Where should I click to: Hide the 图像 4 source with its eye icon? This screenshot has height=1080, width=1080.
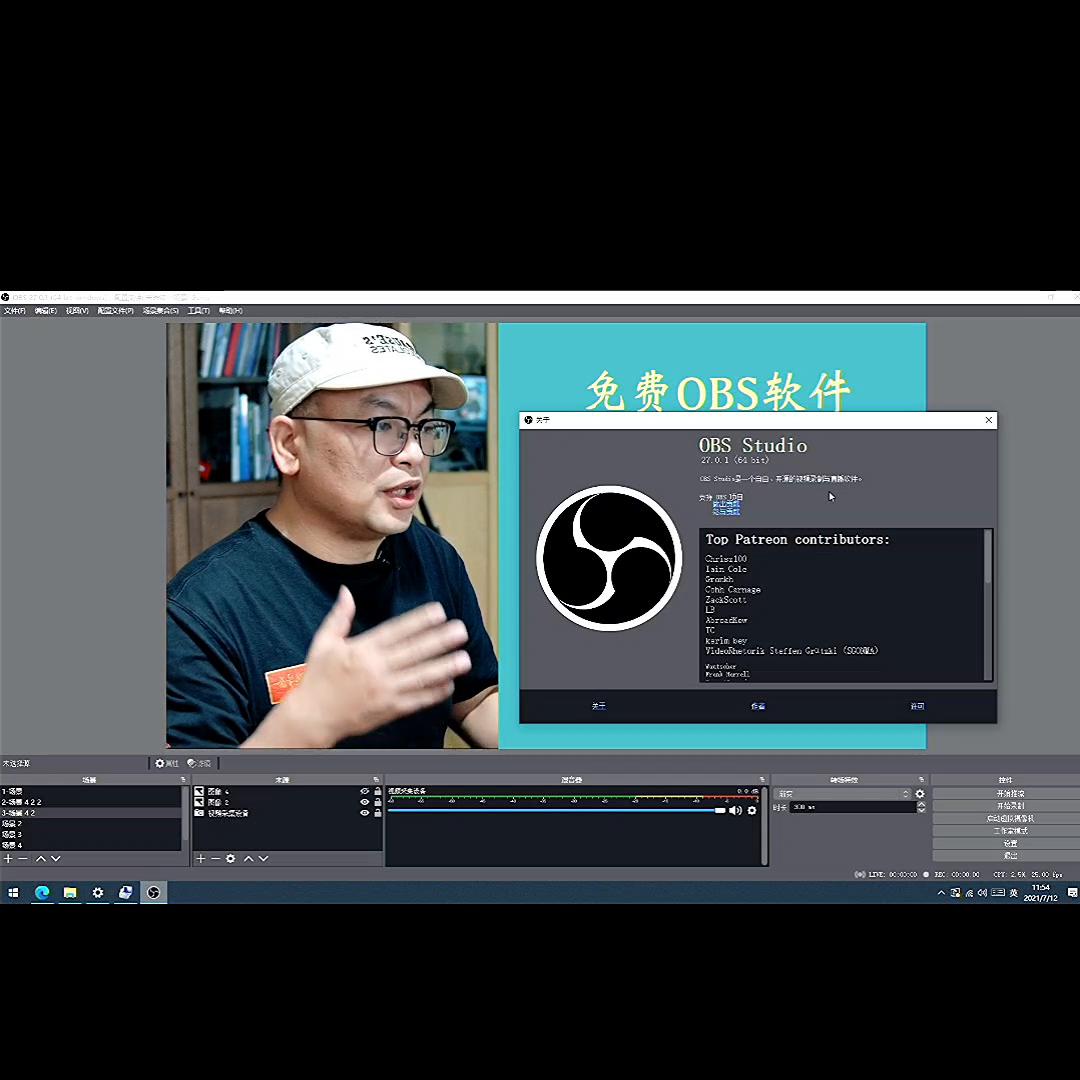click(x=364, y=791)
